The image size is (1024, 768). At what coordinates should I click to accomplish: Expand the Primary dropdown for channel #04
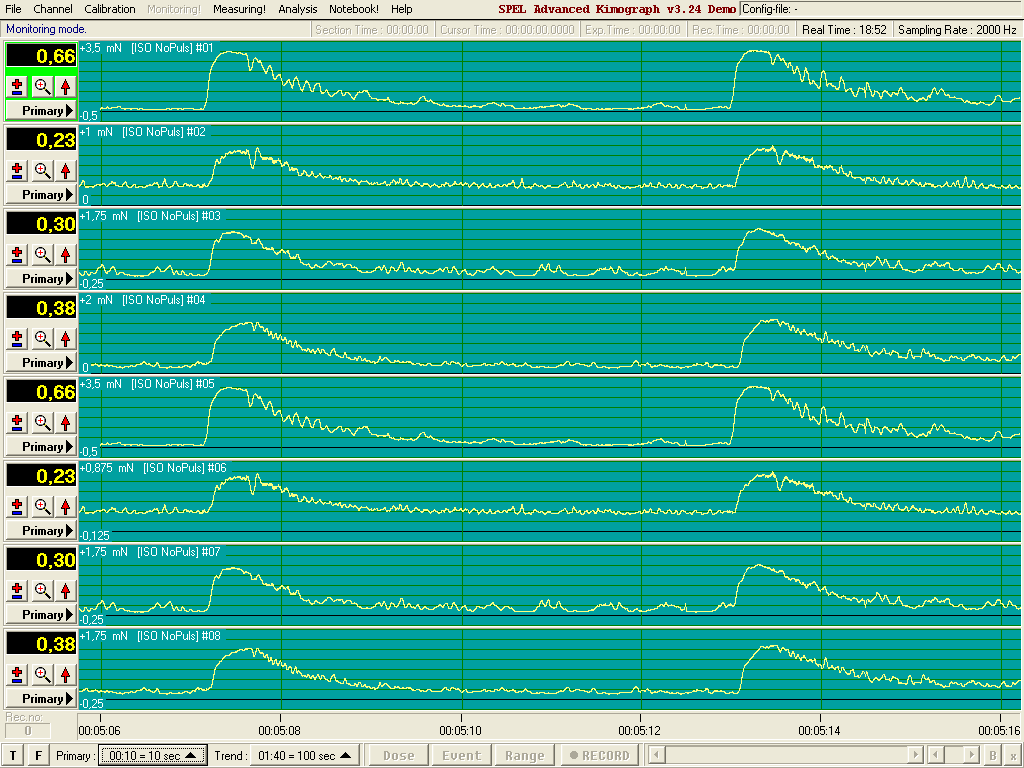[41, 362]
